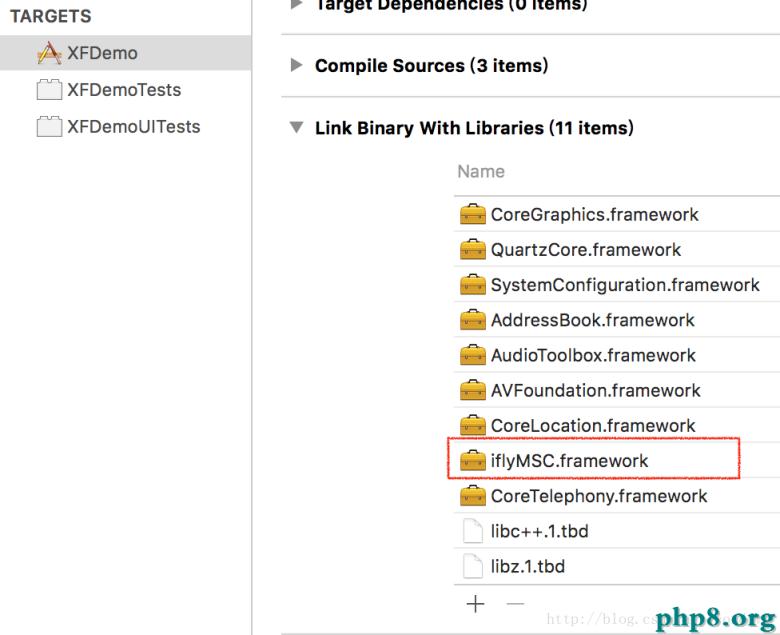The image size is (780, 635).
Task: Click the libc++.1.tbd file icon
Action: click(x=473, y=531)
